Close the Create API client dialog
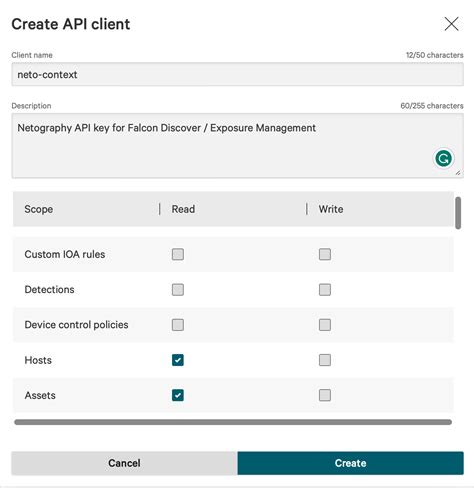 [x=451, y=24]
